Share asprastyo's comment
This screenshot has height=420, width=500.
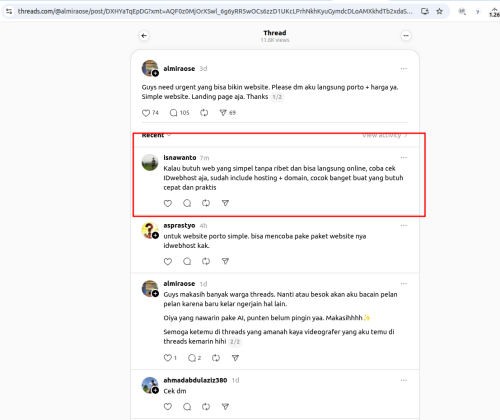[x=225, y=261]
